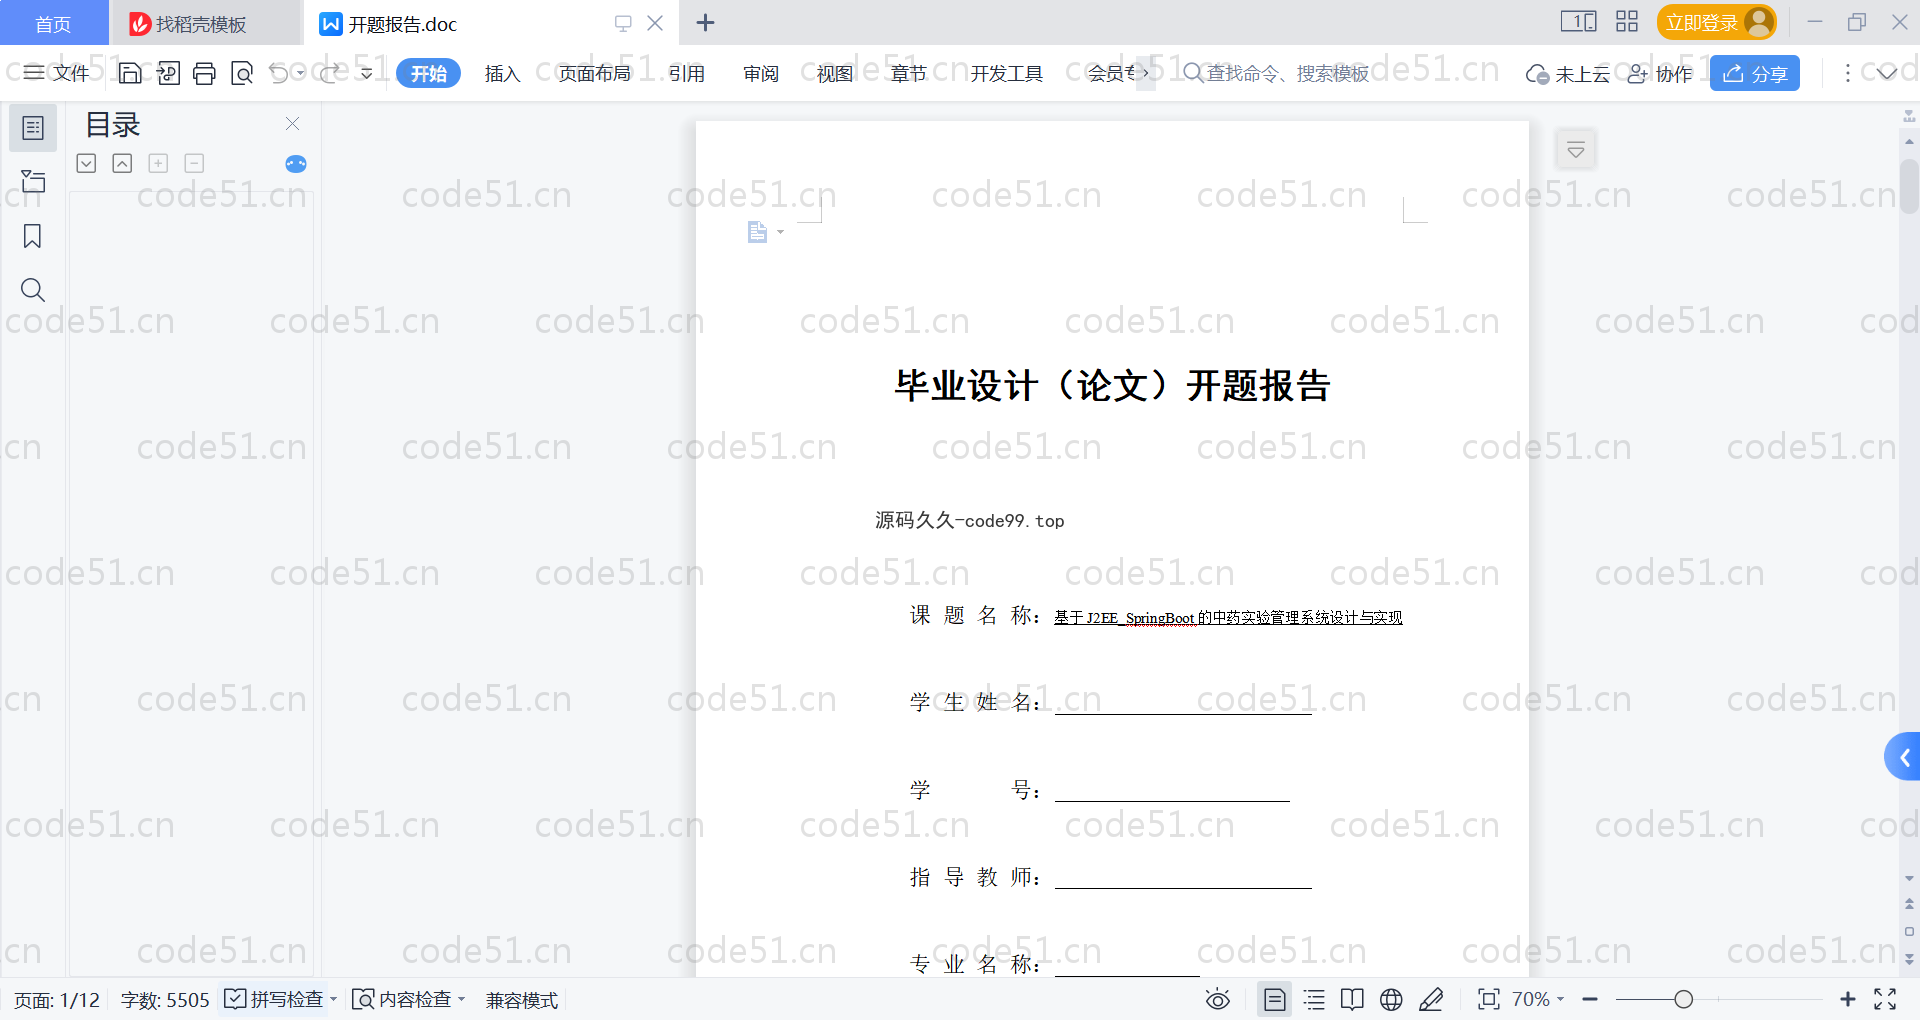This screenshot has height=1020, width=1920.
Task: Click the grid workspace icon
Action: (1627, 21)
